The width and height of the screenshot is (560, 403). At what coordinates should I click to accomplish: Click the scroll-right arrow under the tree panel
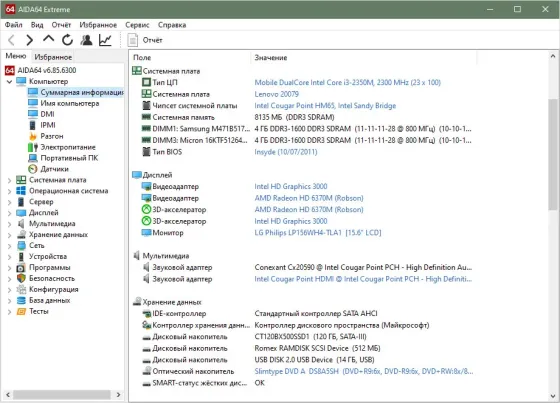[118, 395]
